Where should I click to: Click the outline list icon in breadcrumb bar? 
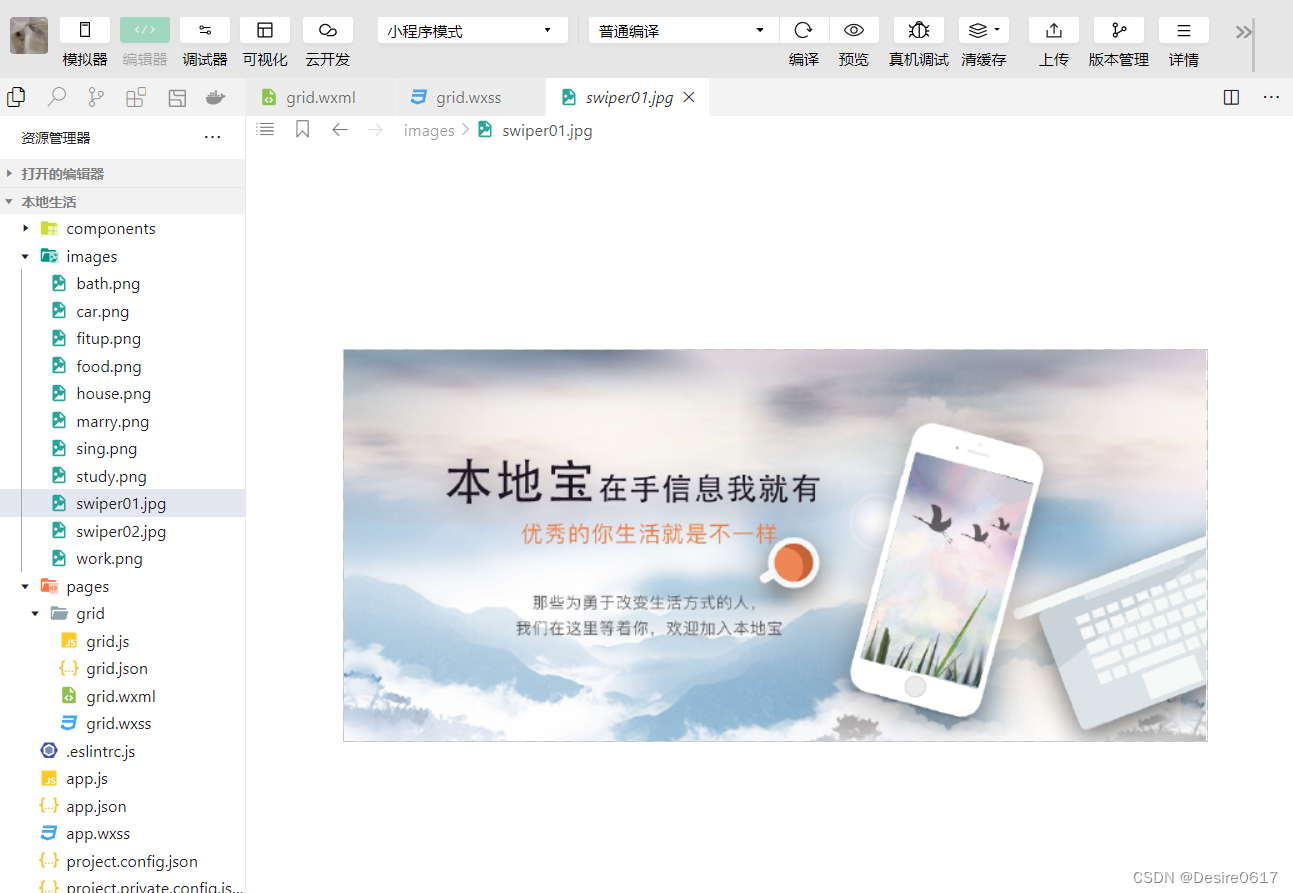coord(265,129)
